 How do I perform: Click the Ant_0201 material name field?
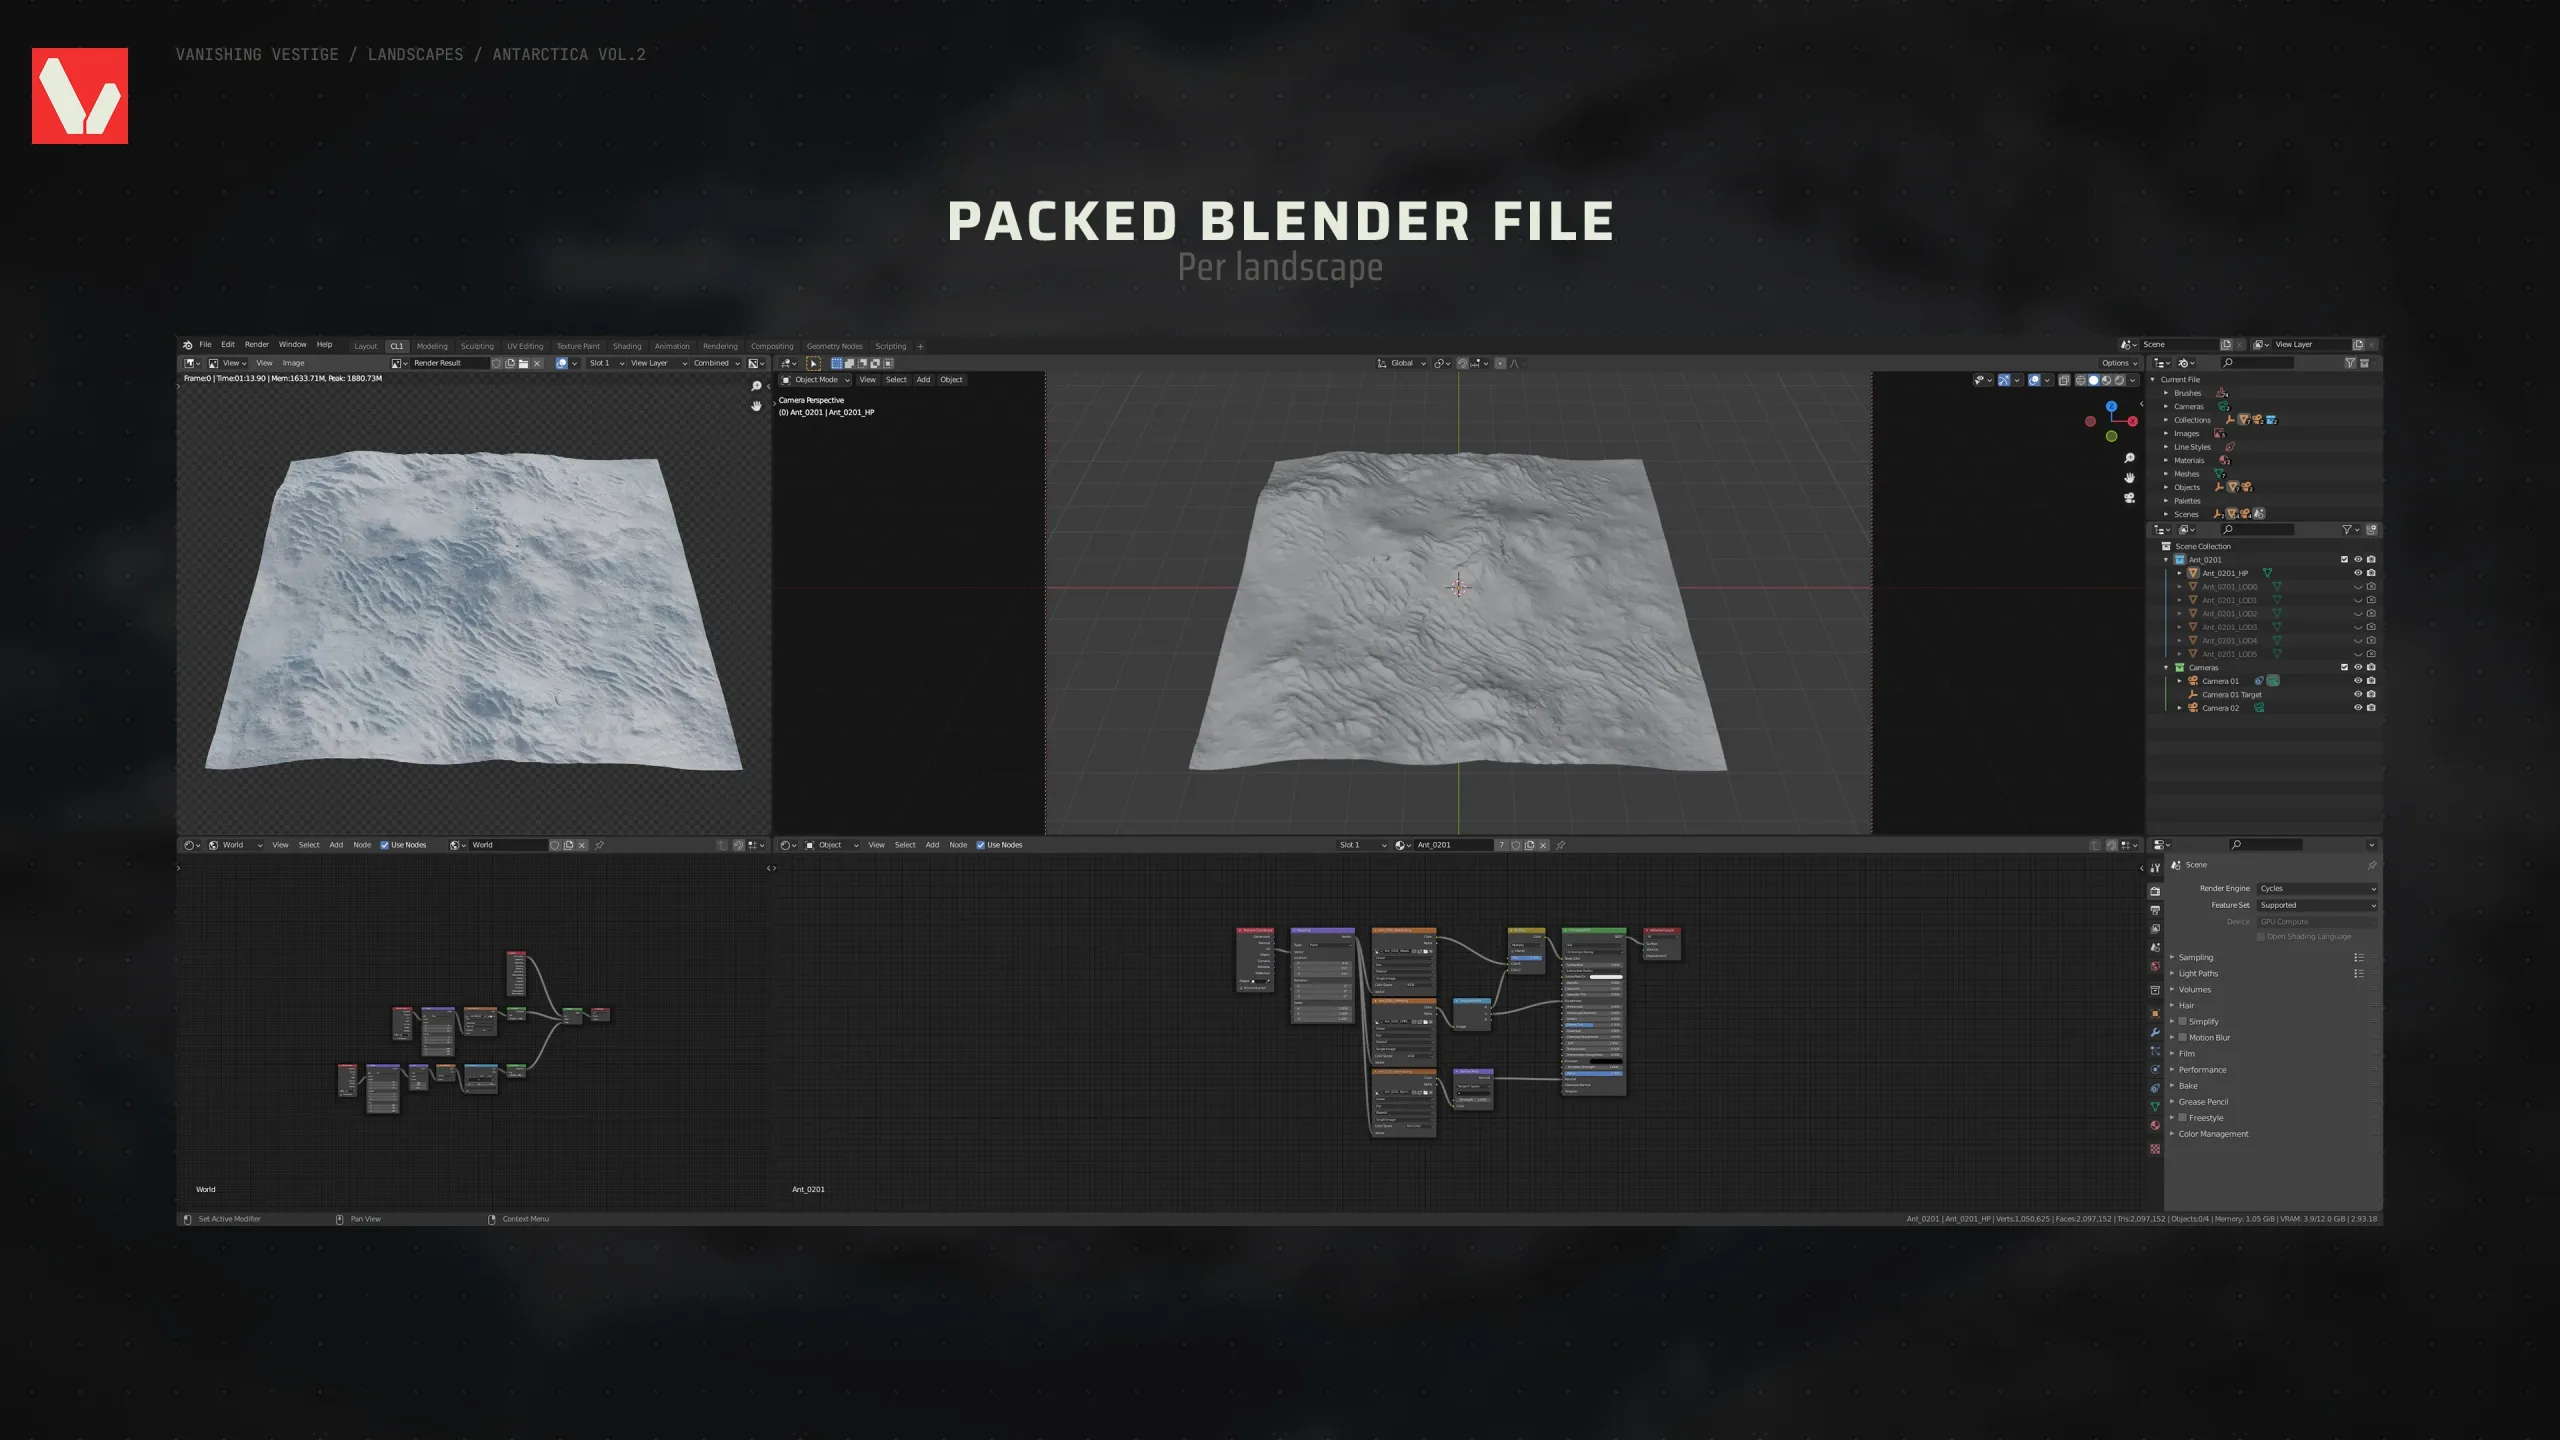tap(1453, 846)
